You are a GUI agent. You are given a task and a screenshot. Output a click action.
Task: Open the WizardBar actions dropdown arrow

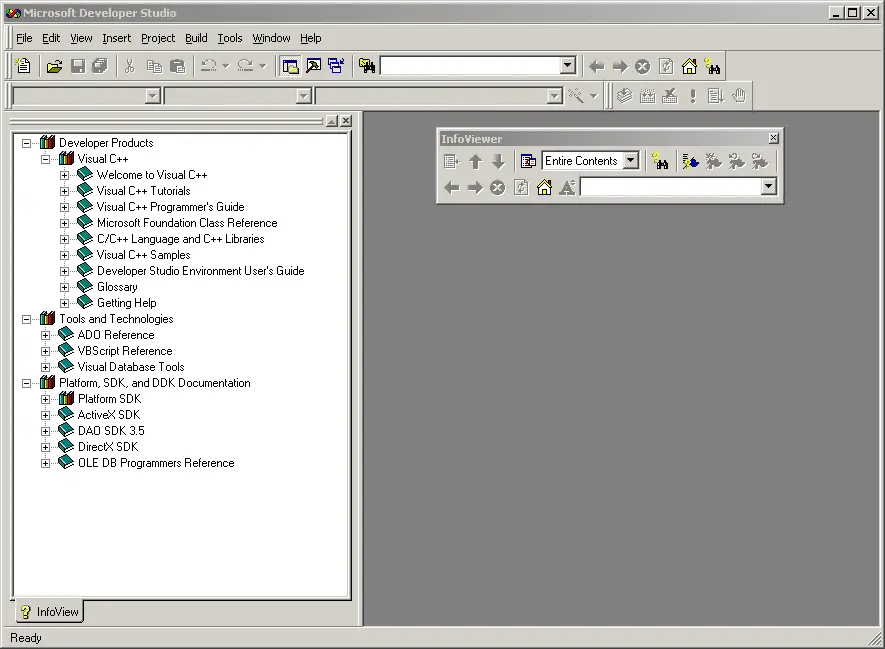pos(593,95)
